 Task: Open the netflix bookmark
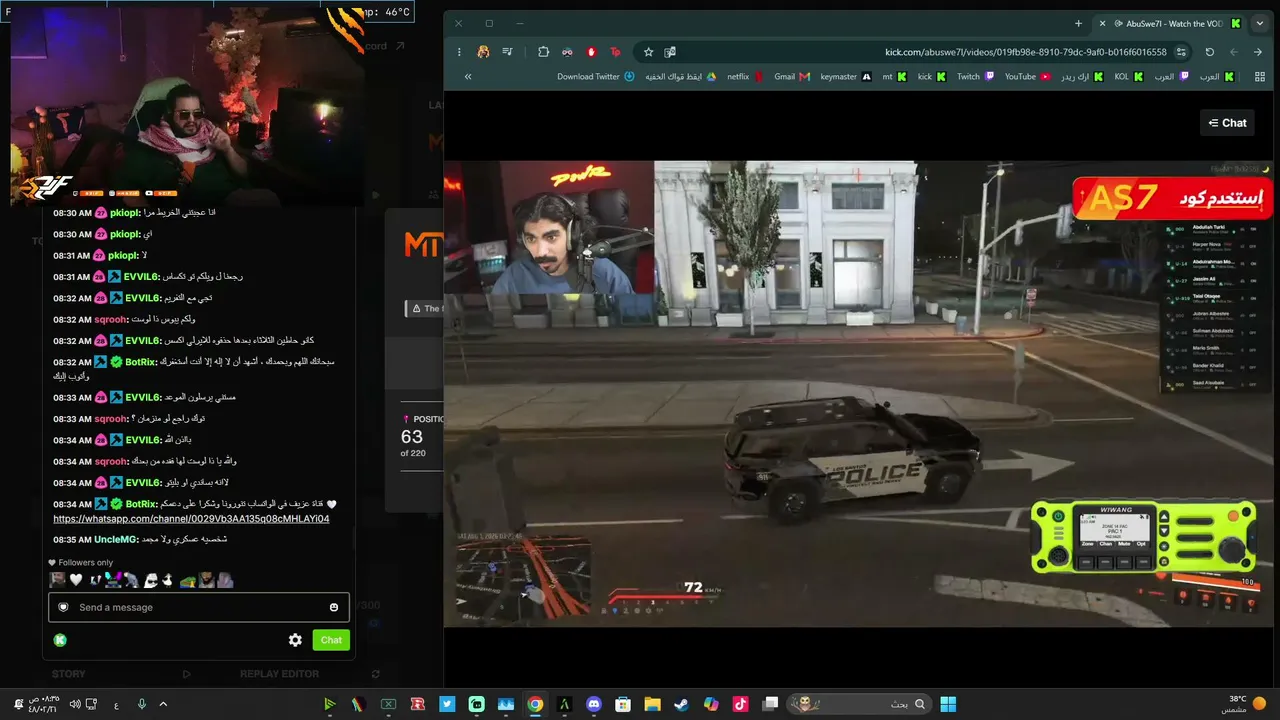[745, 77]
